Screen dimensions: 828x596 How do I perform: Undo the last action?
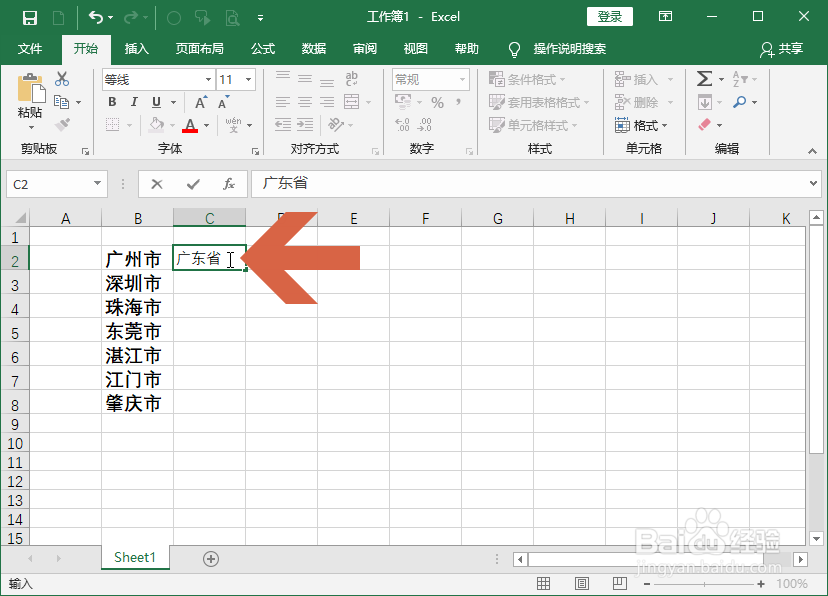pyautogui.click(x=96, y=18)
